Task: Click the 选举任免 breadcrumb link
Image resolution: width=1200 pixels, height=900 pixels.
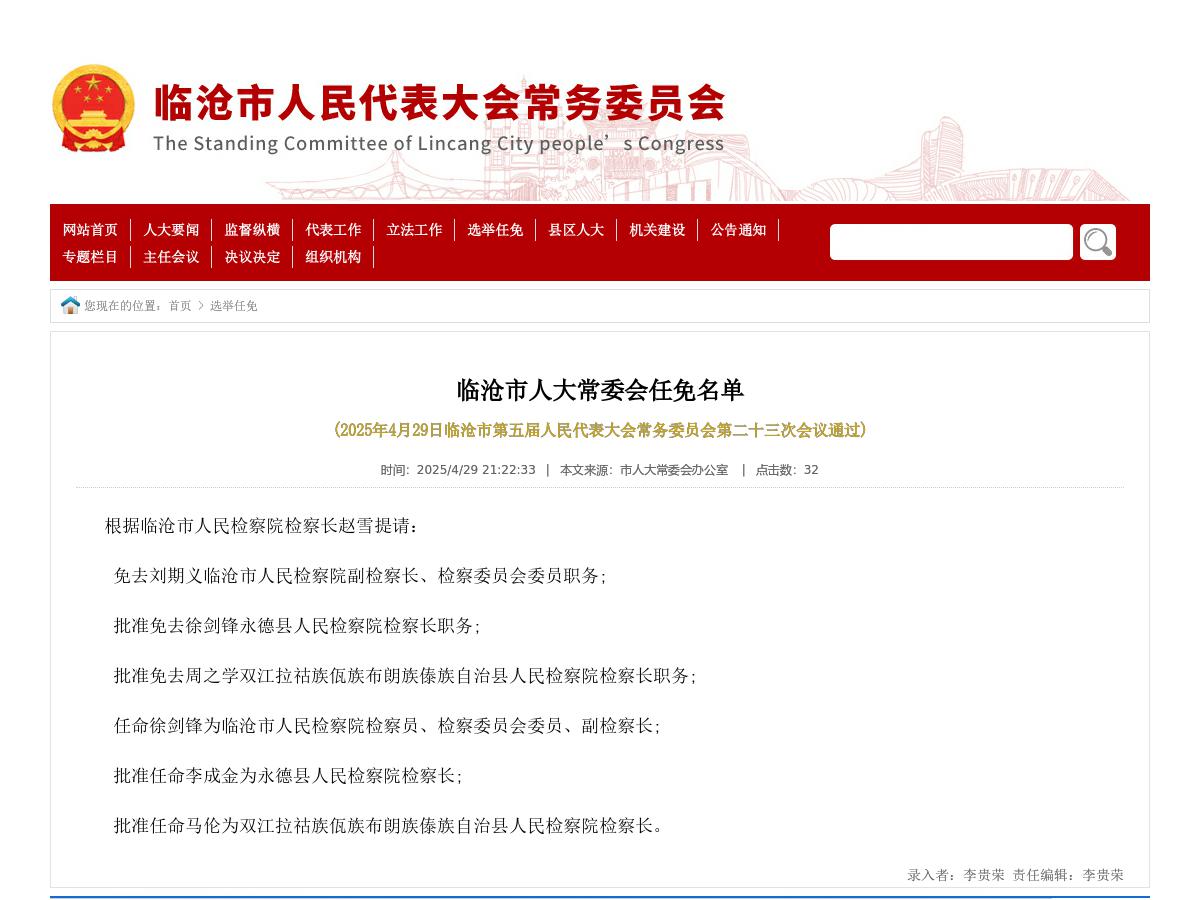Action: point(233,306)
